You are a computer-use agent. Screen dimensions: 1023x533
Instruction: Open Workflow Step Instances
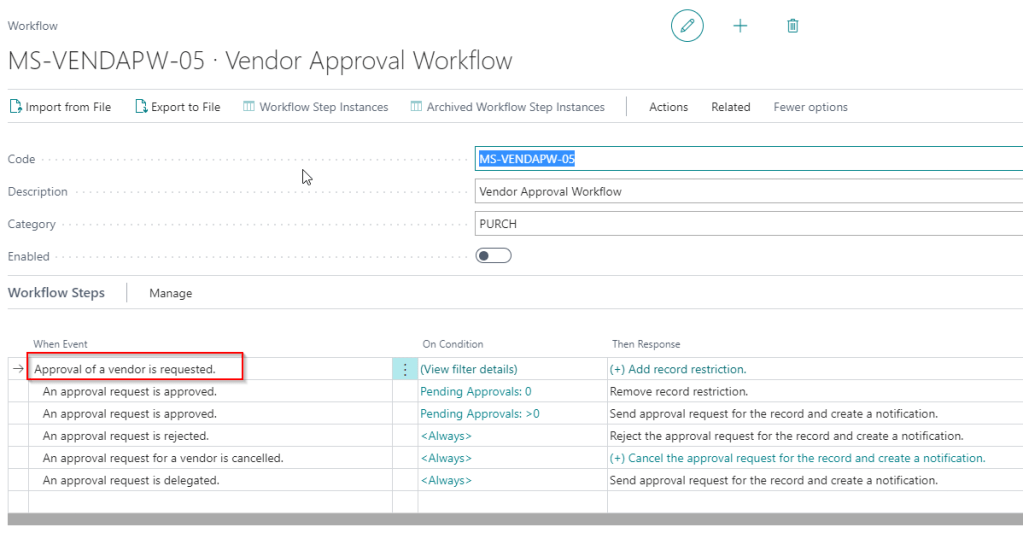pyautogui.click(x=315, y=107)
